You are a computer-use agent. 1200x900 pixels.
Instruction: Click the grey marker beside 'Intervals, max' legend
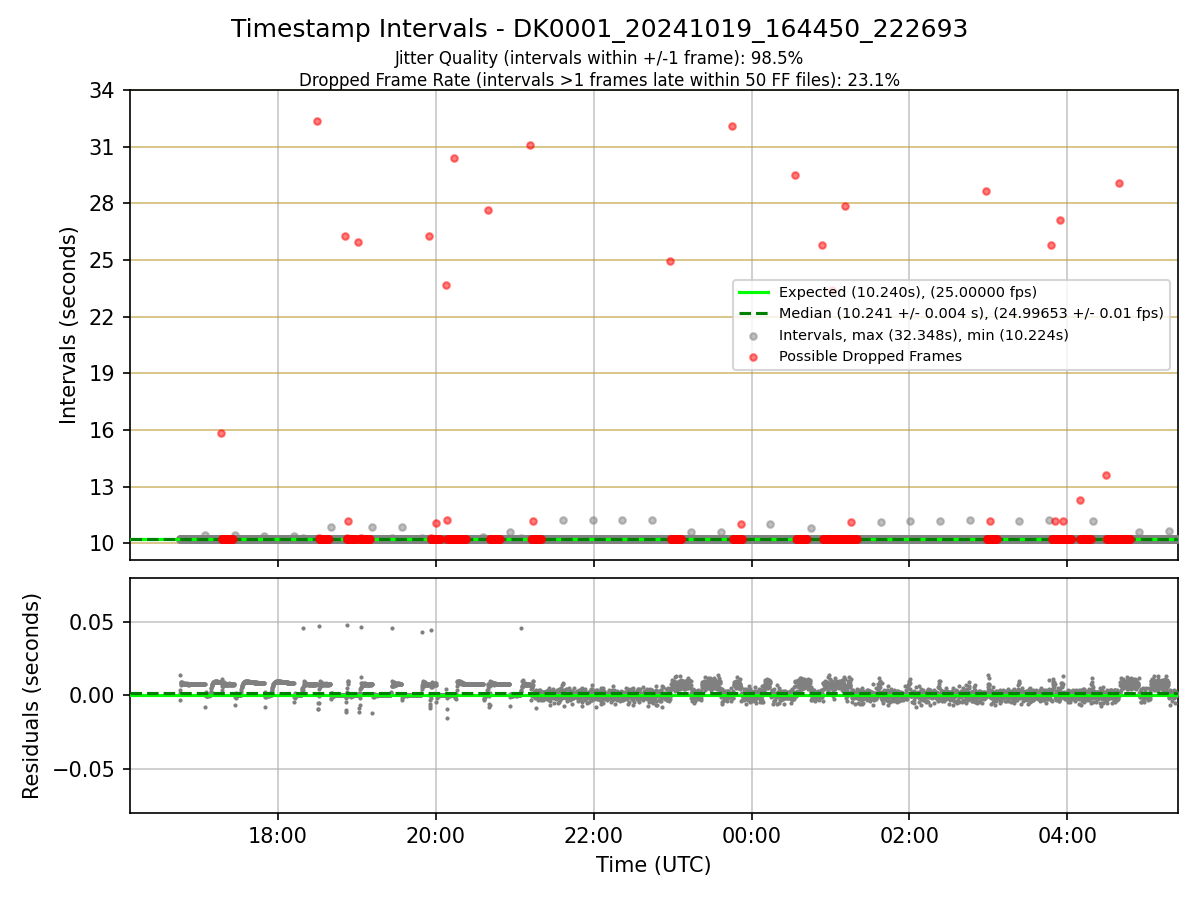click(754, 335)
